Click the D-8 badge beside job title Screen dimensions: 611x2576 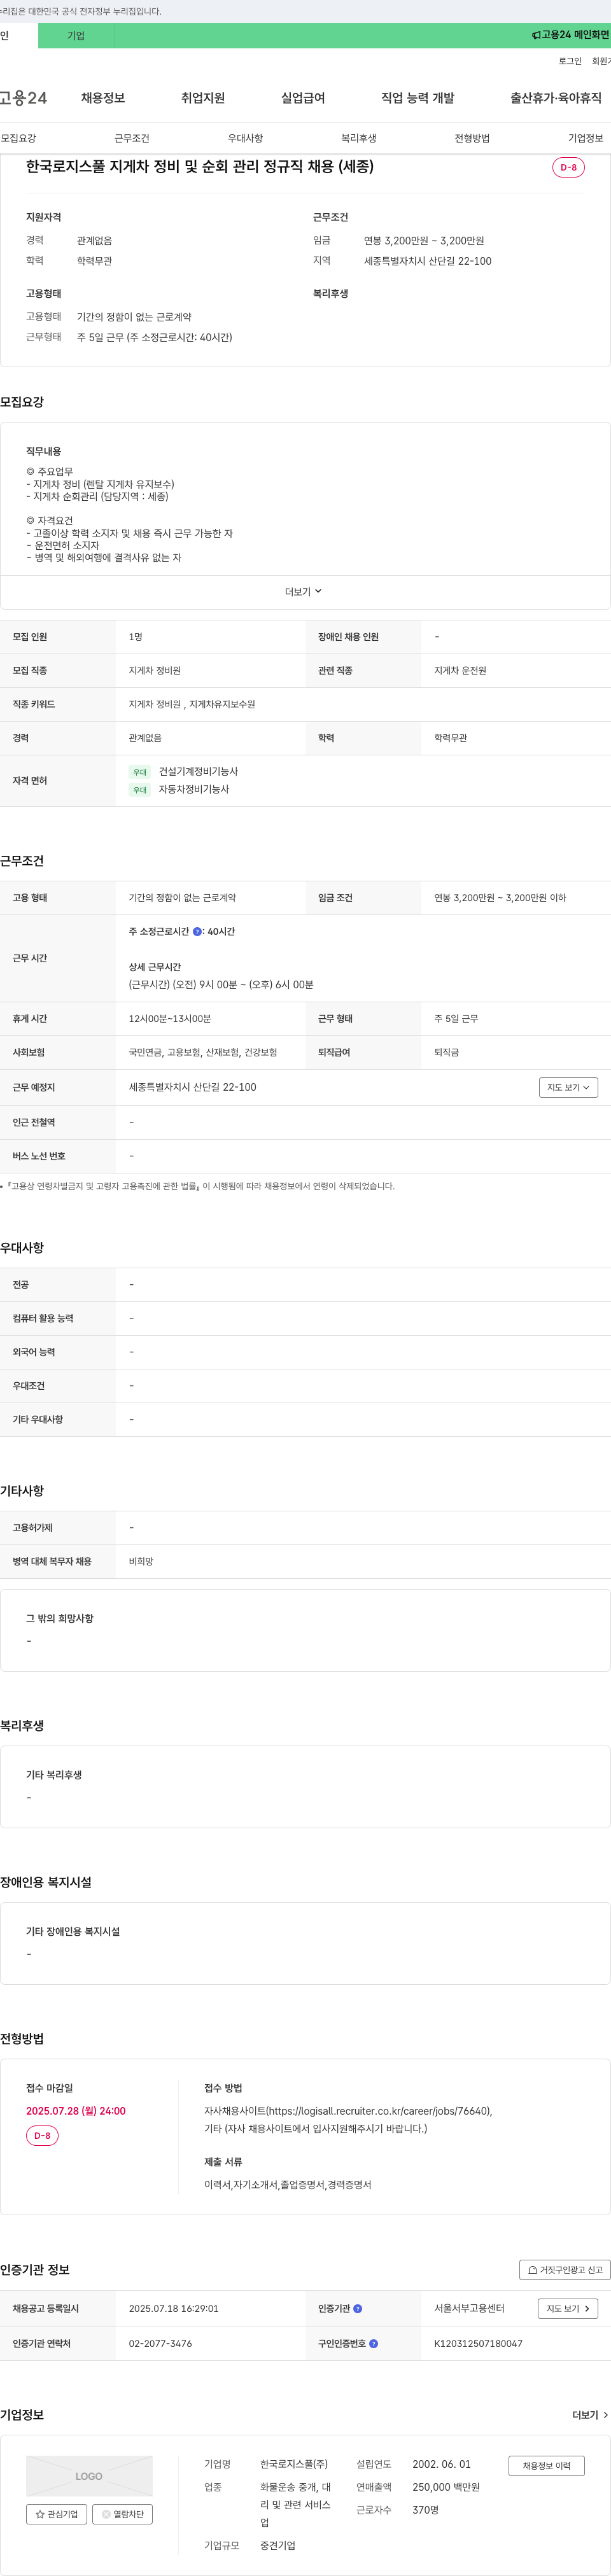(568, 167)
